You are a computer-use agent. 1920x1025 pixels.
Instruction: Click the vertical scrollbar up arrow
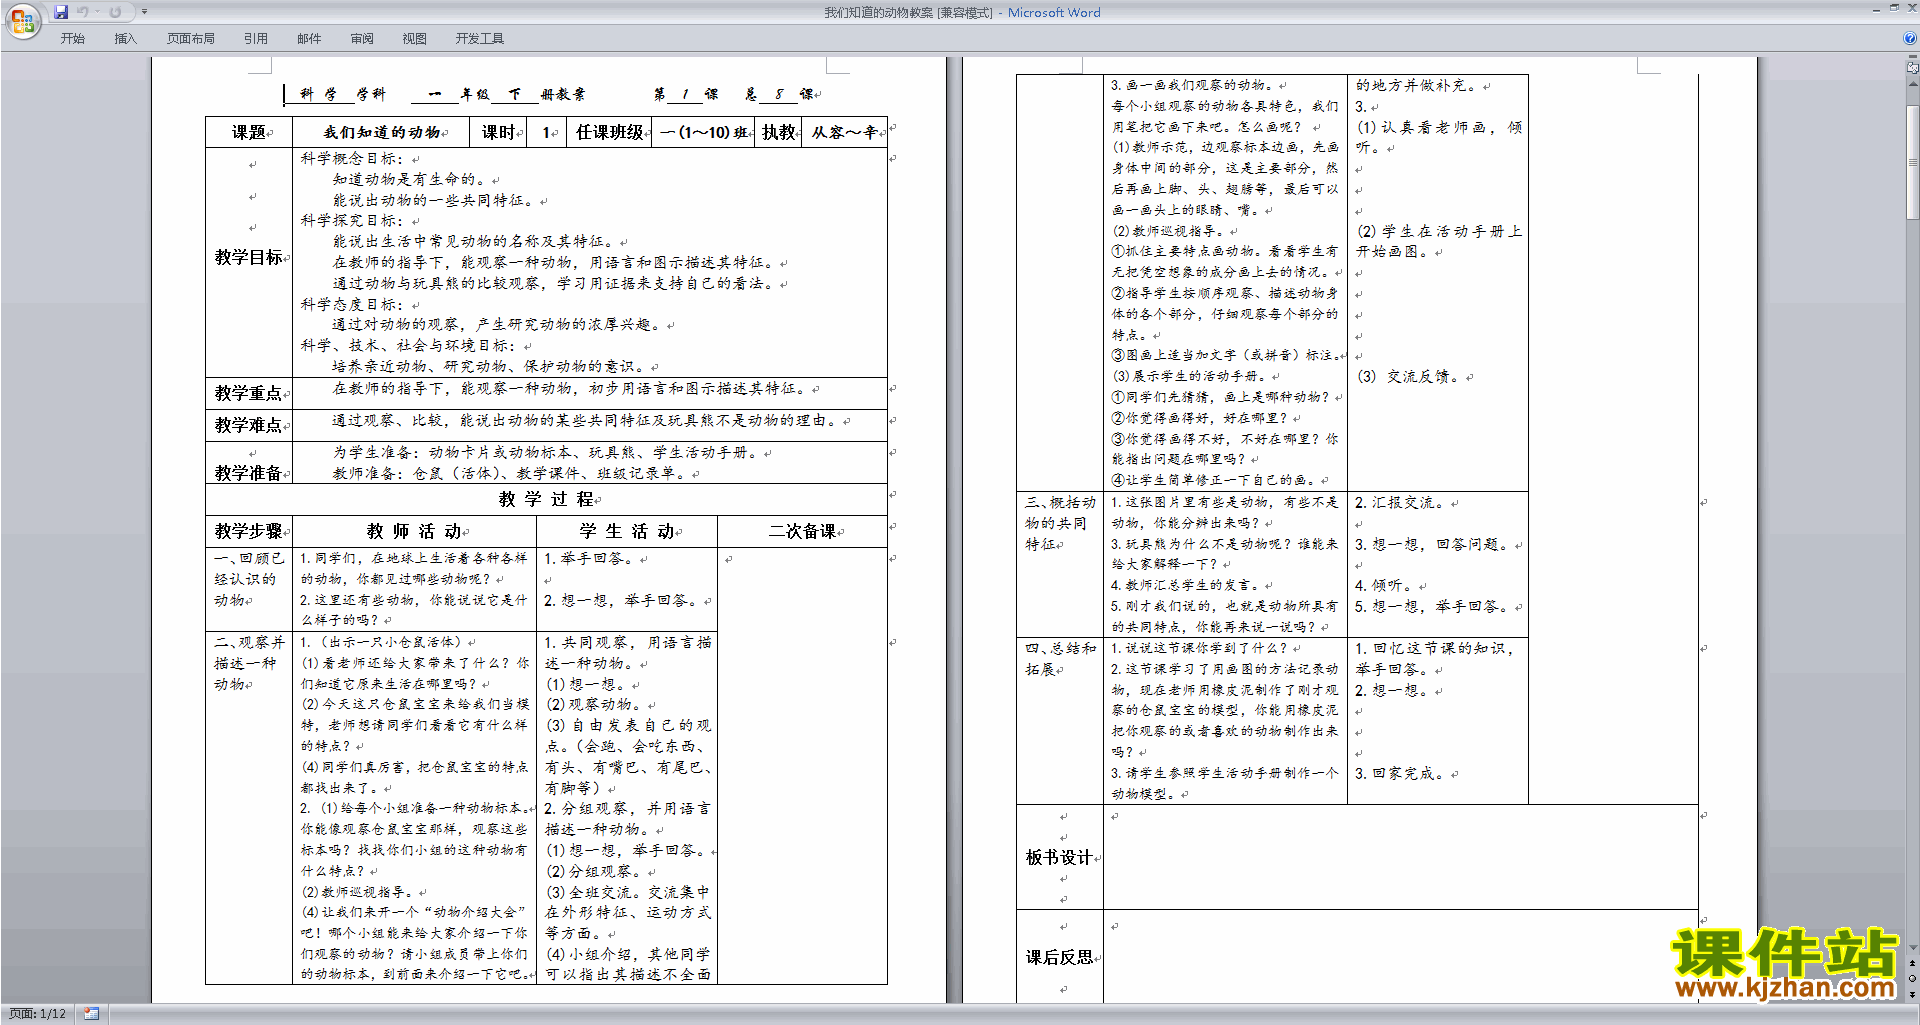pos(1912,82)
